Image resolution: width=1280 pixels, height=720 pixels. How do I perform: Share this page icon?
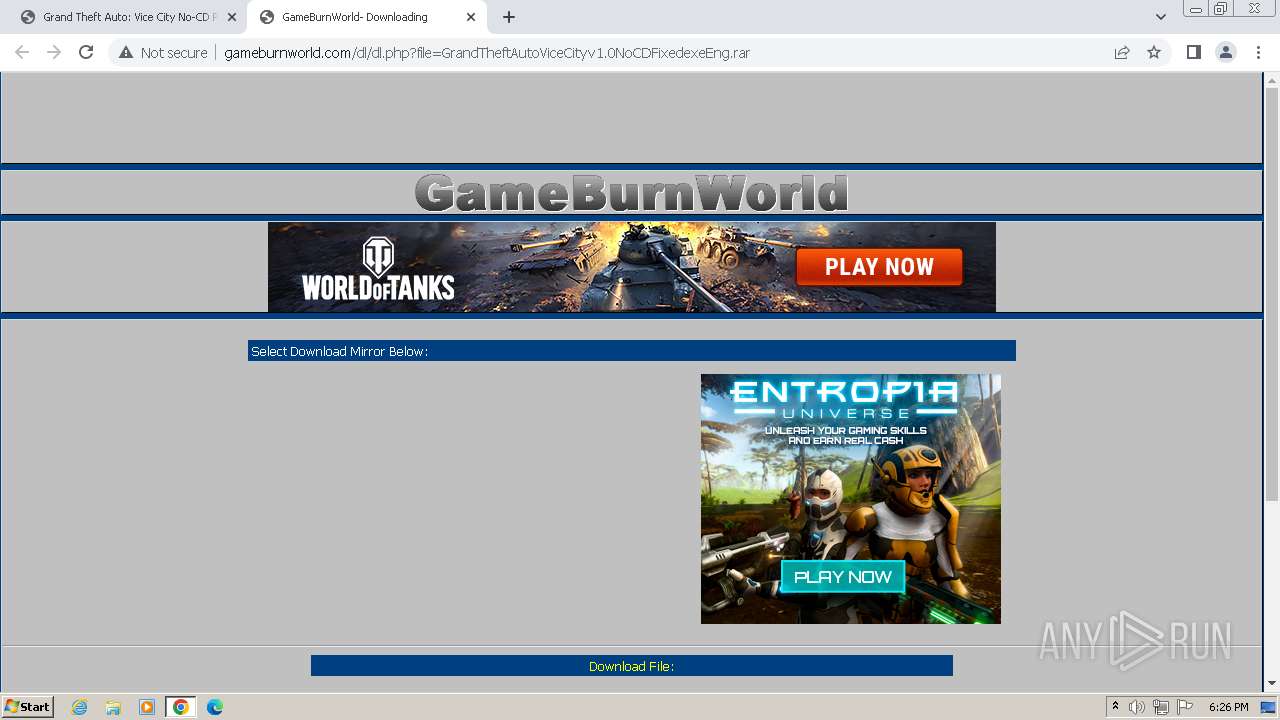pyautogui.click(x=1122, y=53)
